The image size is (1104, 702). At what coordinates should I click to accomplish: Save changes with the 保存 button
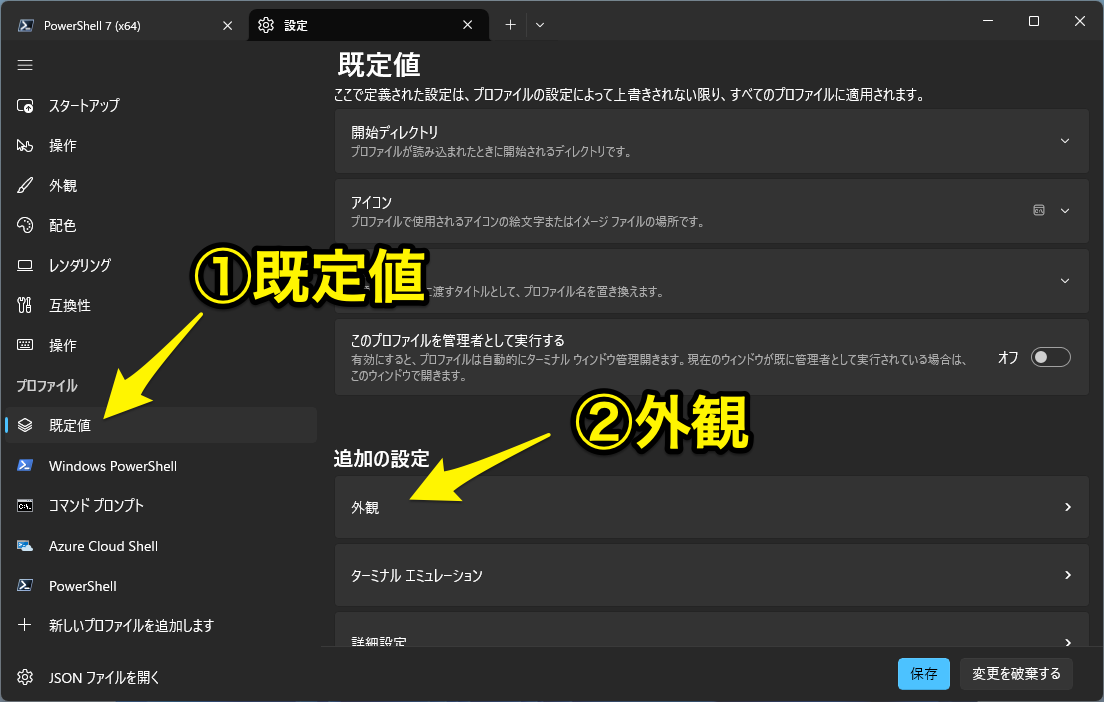pos(923,673)
